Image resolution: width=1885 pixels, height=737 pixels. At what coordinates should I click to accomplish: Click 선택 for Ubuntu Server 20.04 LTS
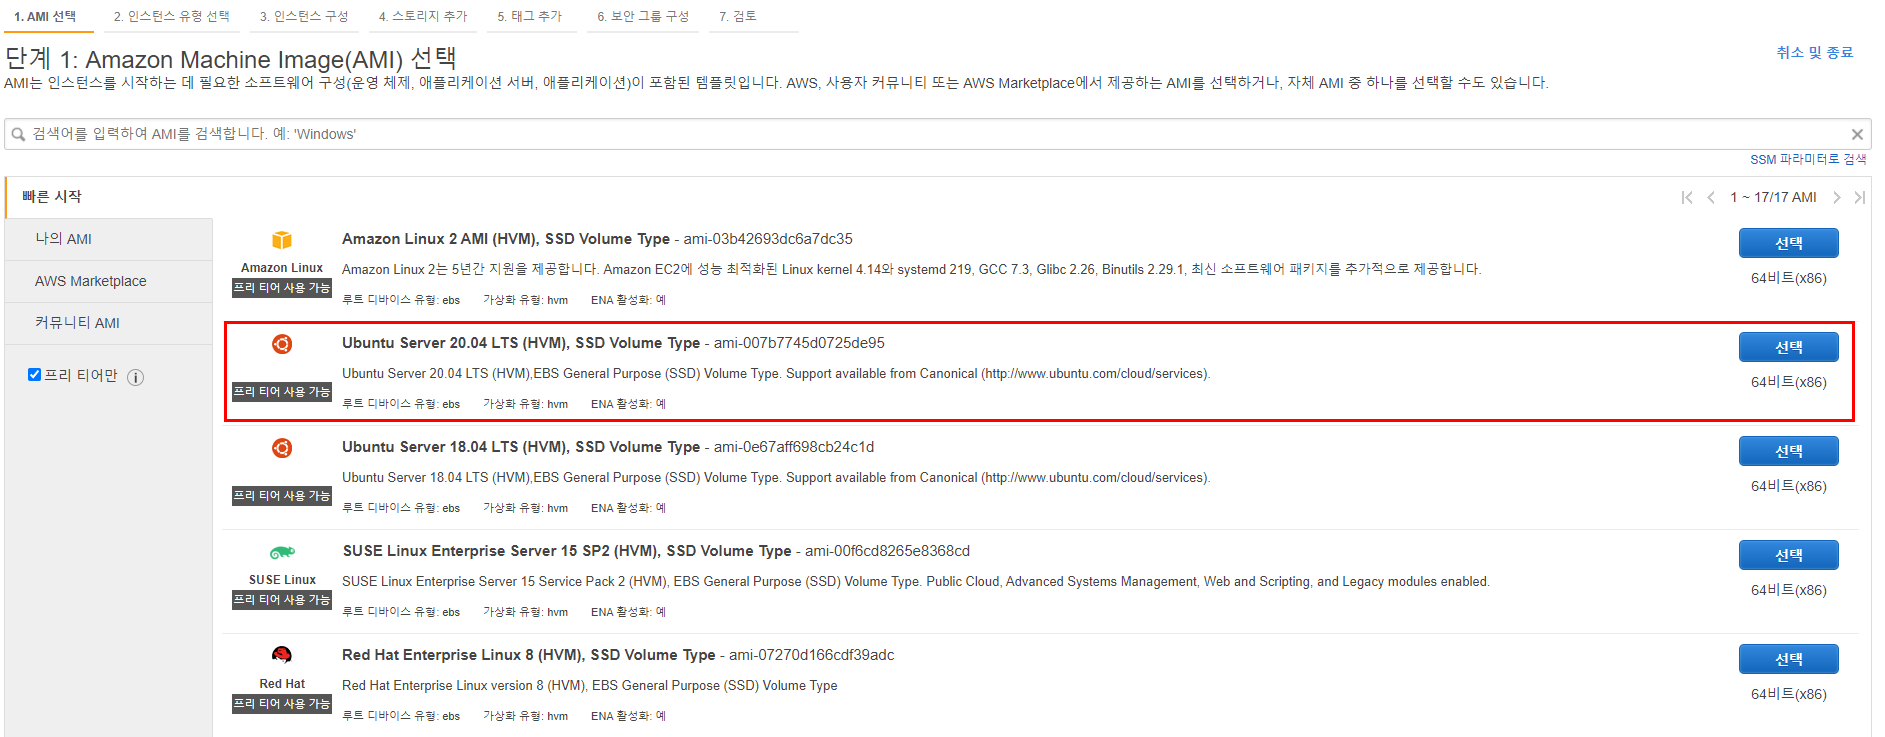coord(1788,347)
